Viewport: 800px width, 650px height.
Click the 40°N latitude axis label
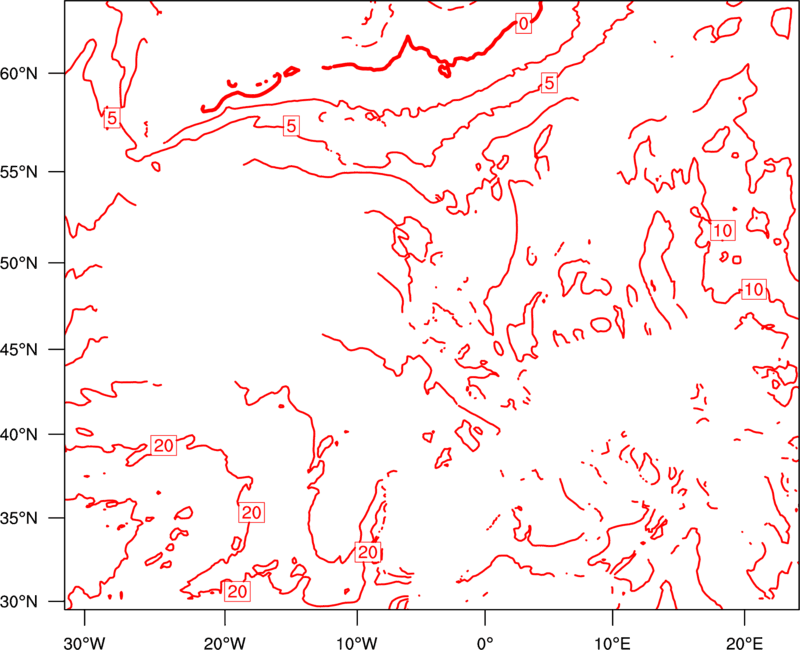pos(19,435)
